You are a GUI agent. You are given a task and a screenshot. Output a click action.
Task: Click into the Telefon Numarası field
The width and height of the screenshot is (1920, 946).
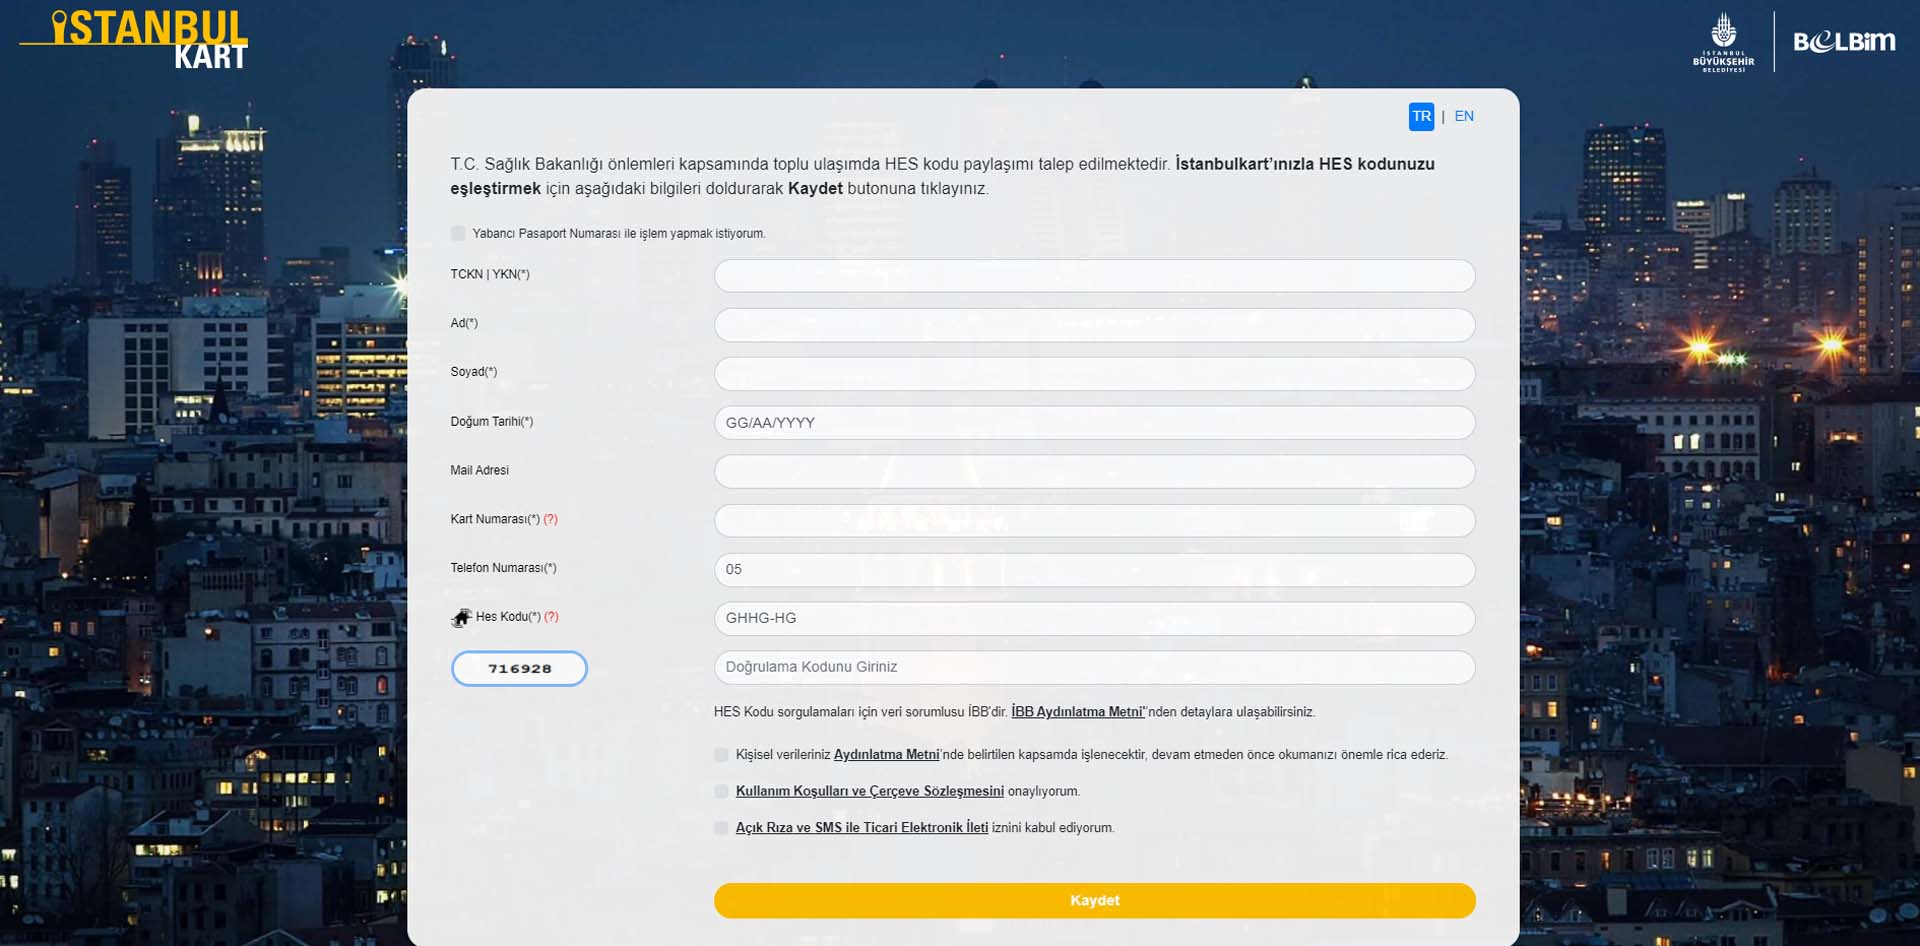pyautogui.click(x=1094, y=570)
